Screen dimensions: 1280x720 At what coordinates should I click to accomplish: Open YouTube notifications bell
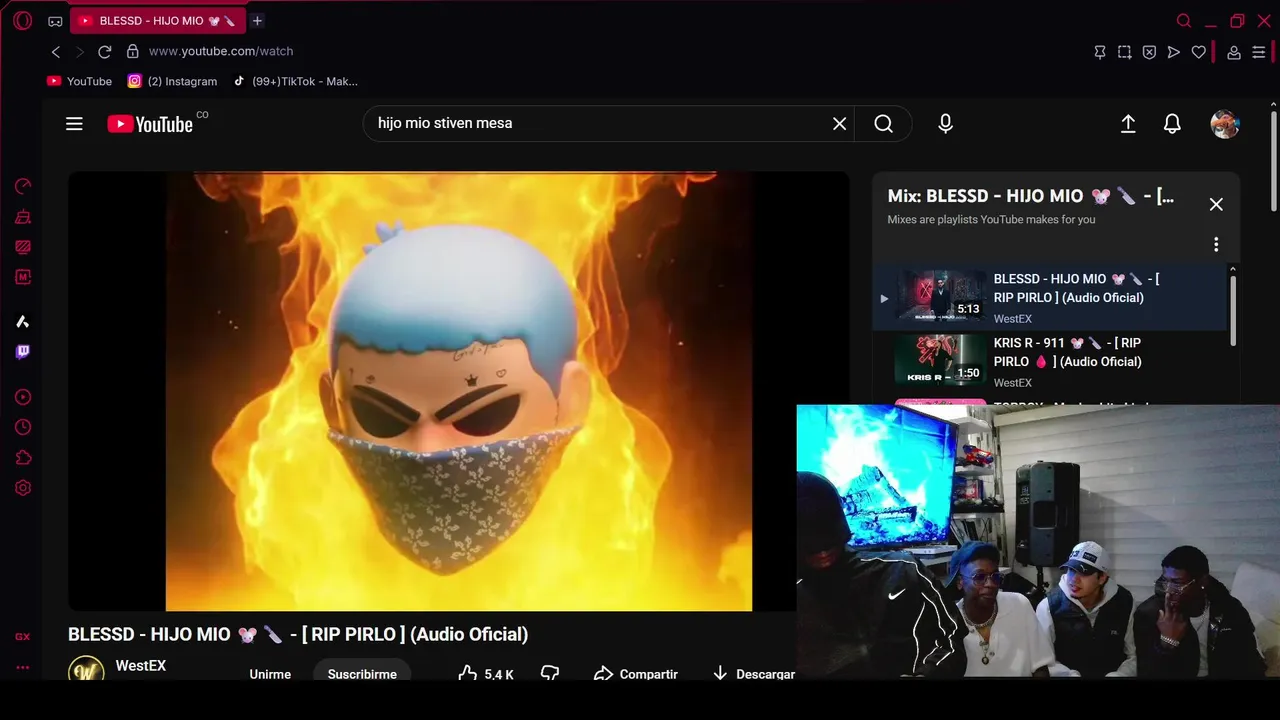coord(1172,124)
